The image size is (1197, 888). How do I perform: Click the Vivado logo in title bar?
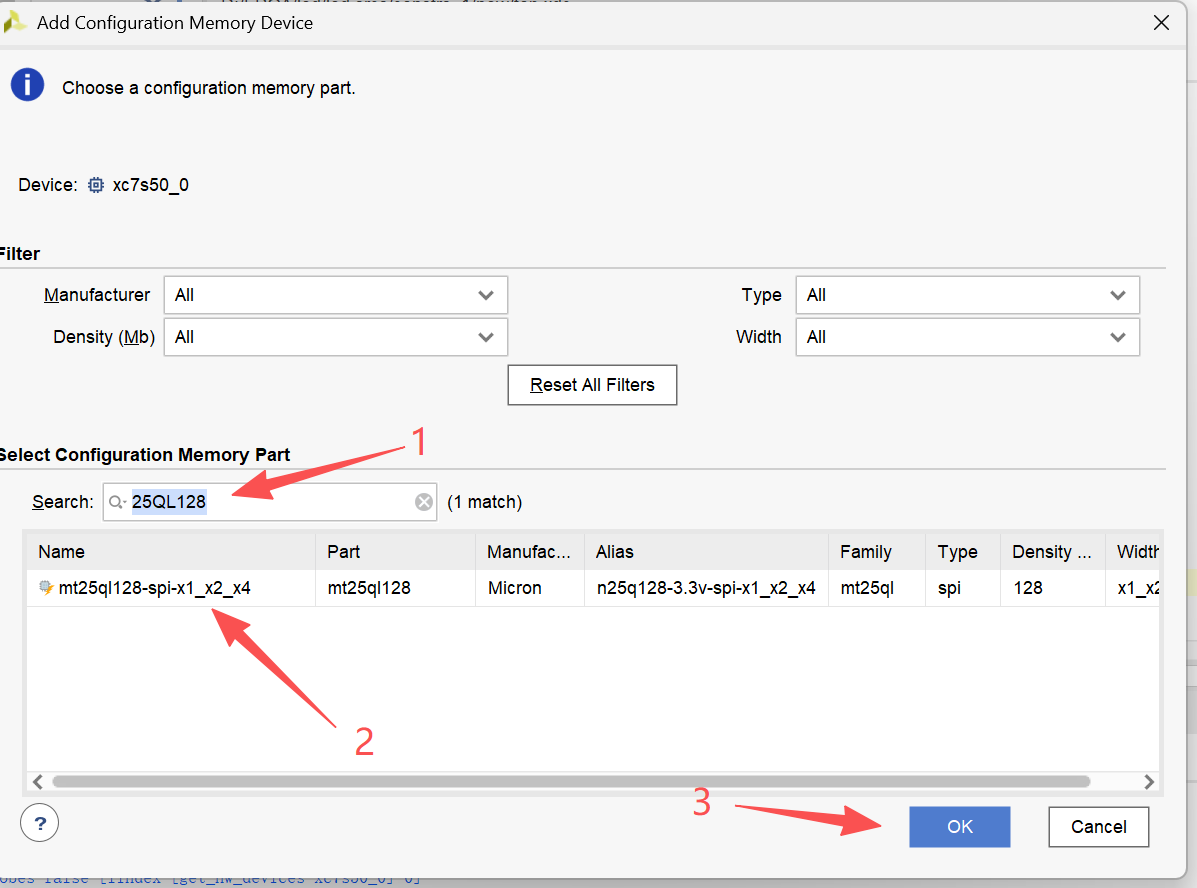pyautogui.click(x=16, y=22)
